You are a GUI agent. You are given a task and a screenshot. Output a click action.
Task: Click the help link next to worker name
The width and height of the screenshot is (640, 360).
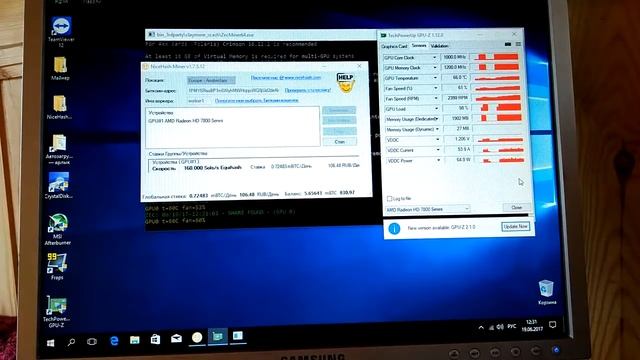pos(256,100)
